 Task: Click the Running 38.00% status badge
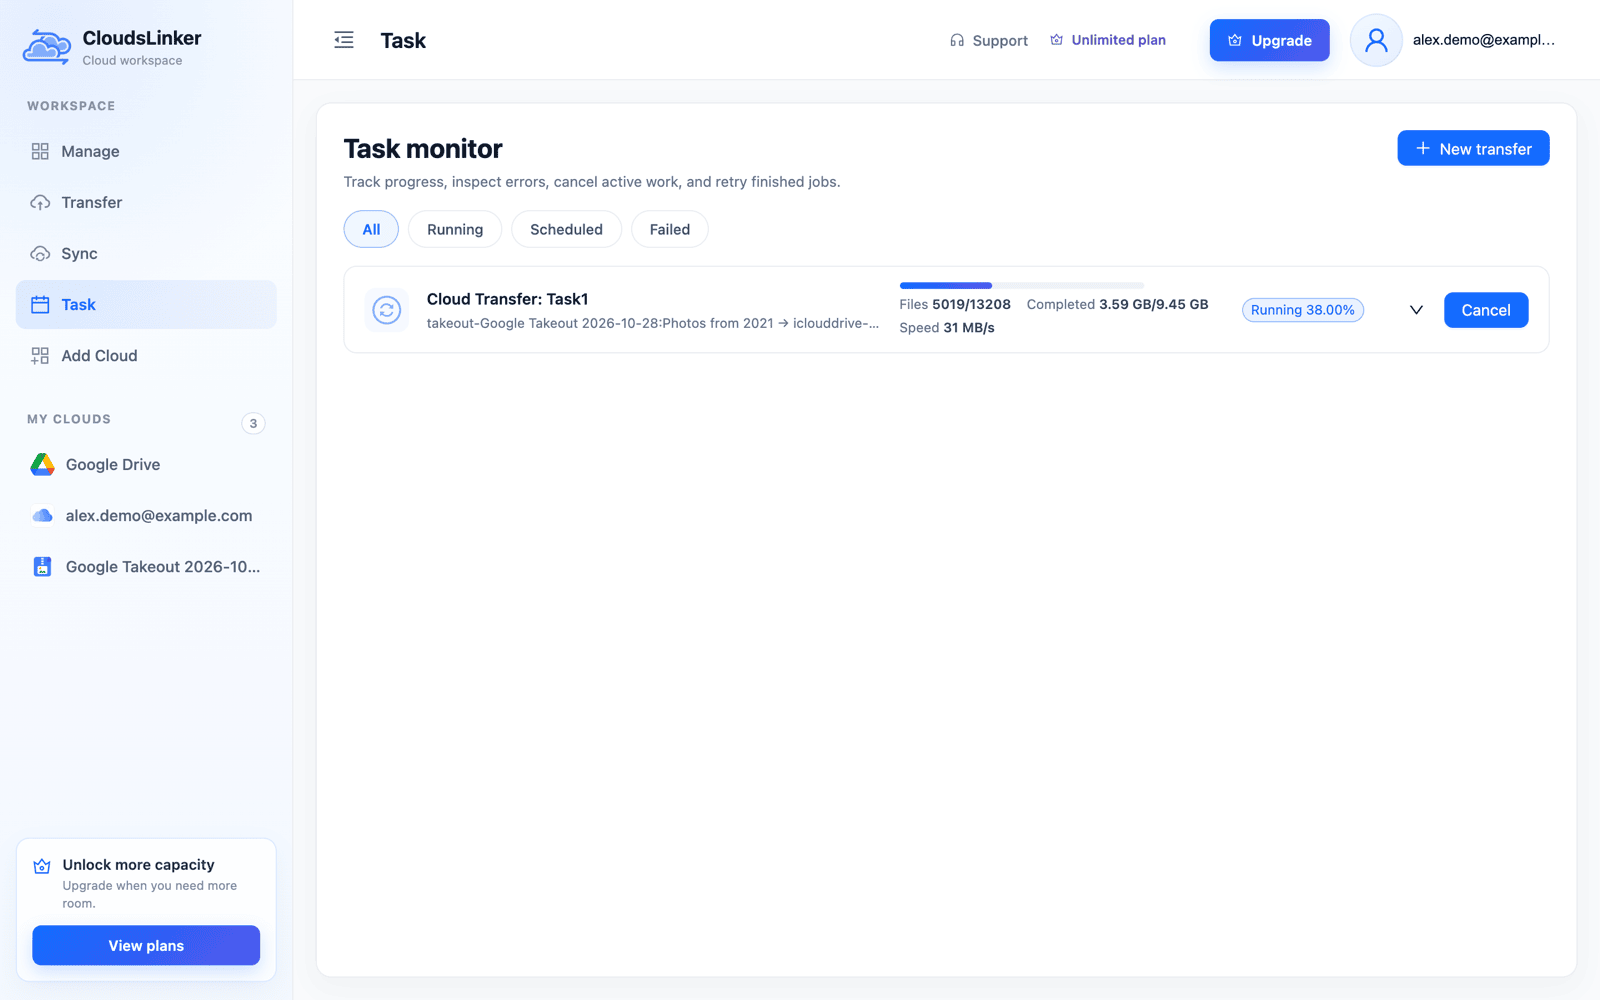(1303, 310)
